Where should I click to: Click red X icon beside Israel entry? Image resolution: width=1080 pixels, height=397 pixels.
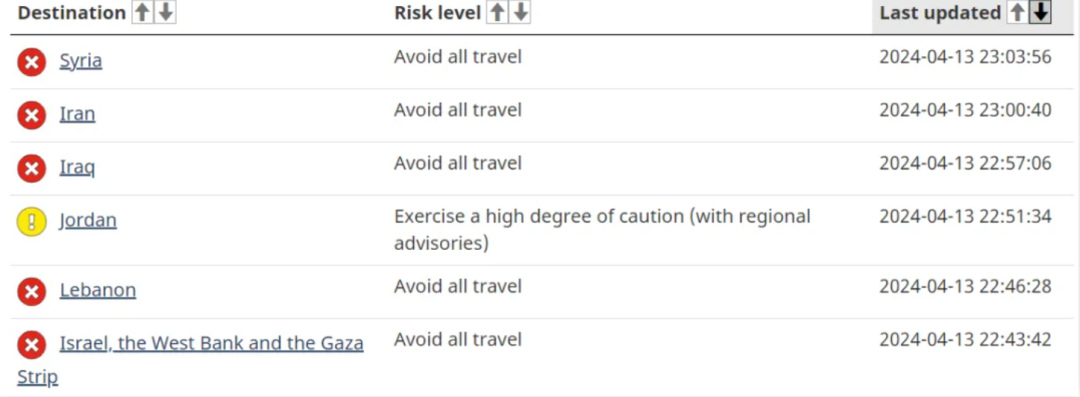coord(32,345)
